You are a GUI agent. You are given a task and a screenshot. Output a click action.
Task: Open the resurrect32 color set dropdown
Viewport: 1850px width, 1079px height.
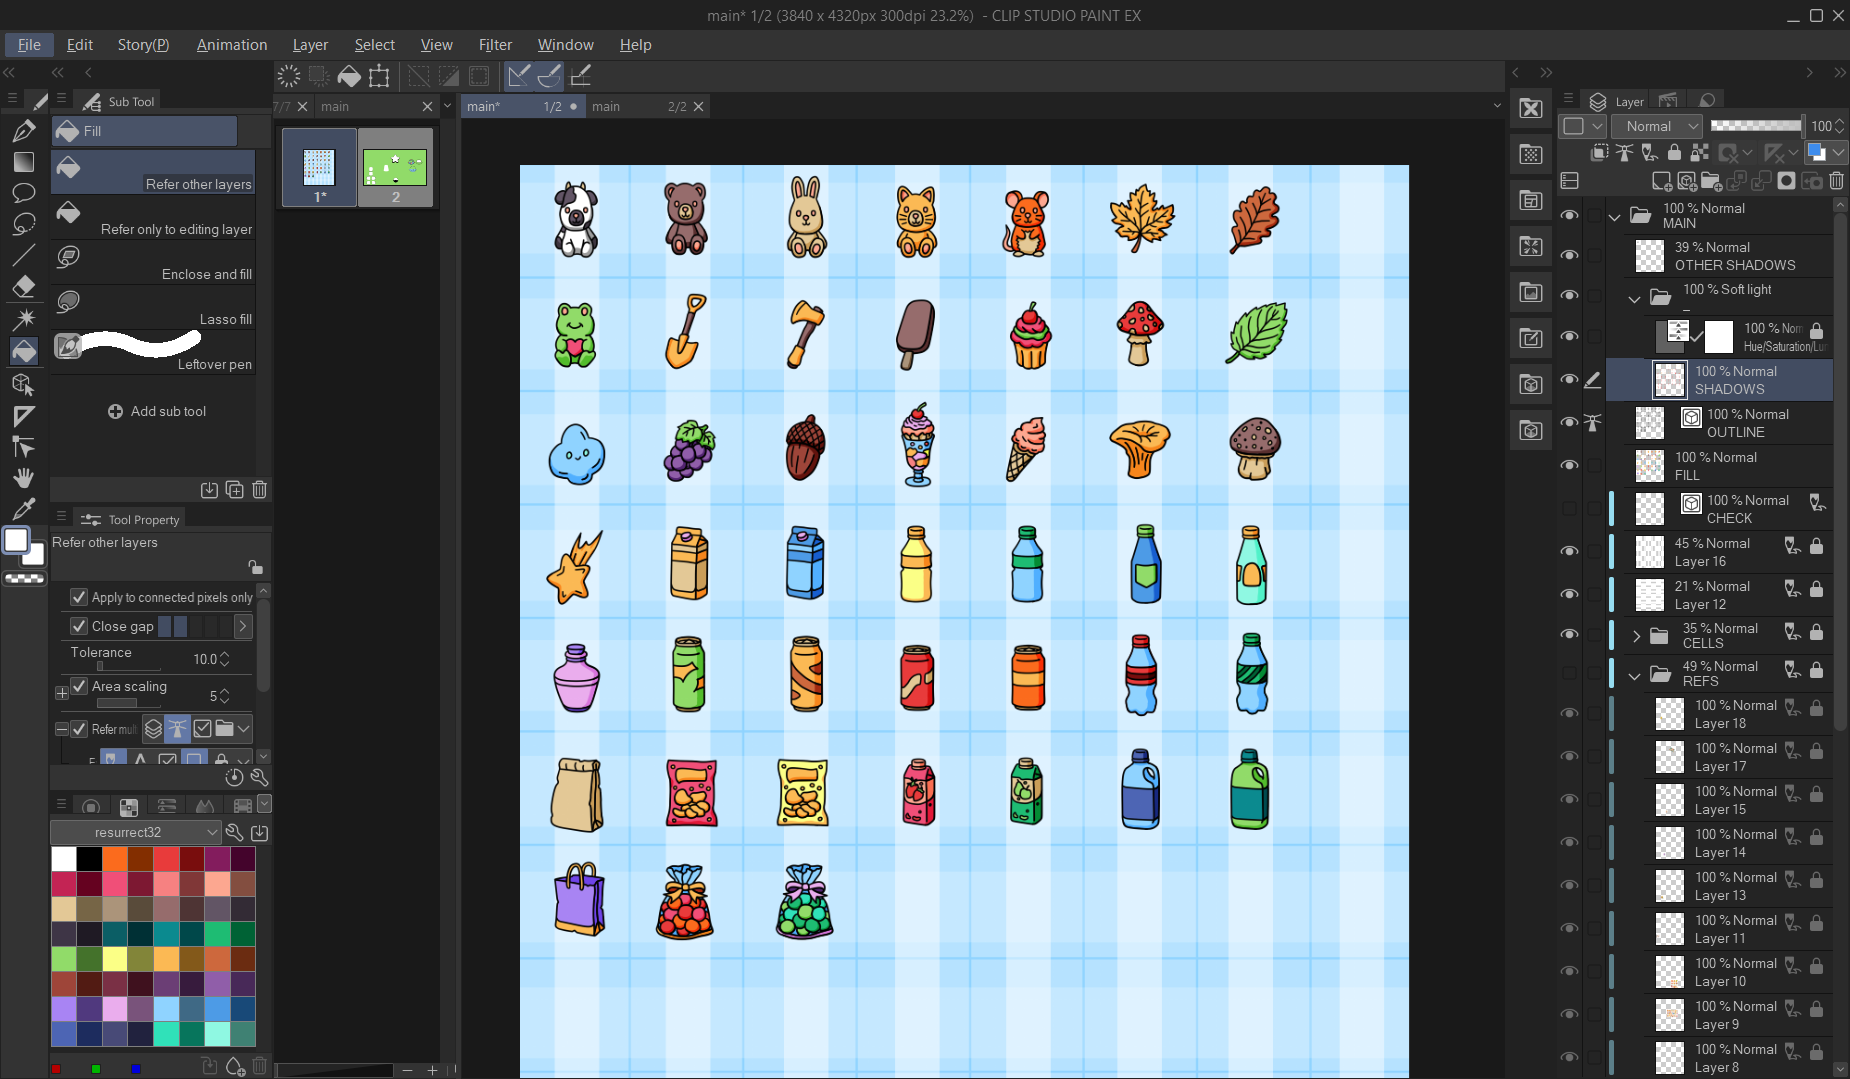pyautogui.click(x=135, y=832)
